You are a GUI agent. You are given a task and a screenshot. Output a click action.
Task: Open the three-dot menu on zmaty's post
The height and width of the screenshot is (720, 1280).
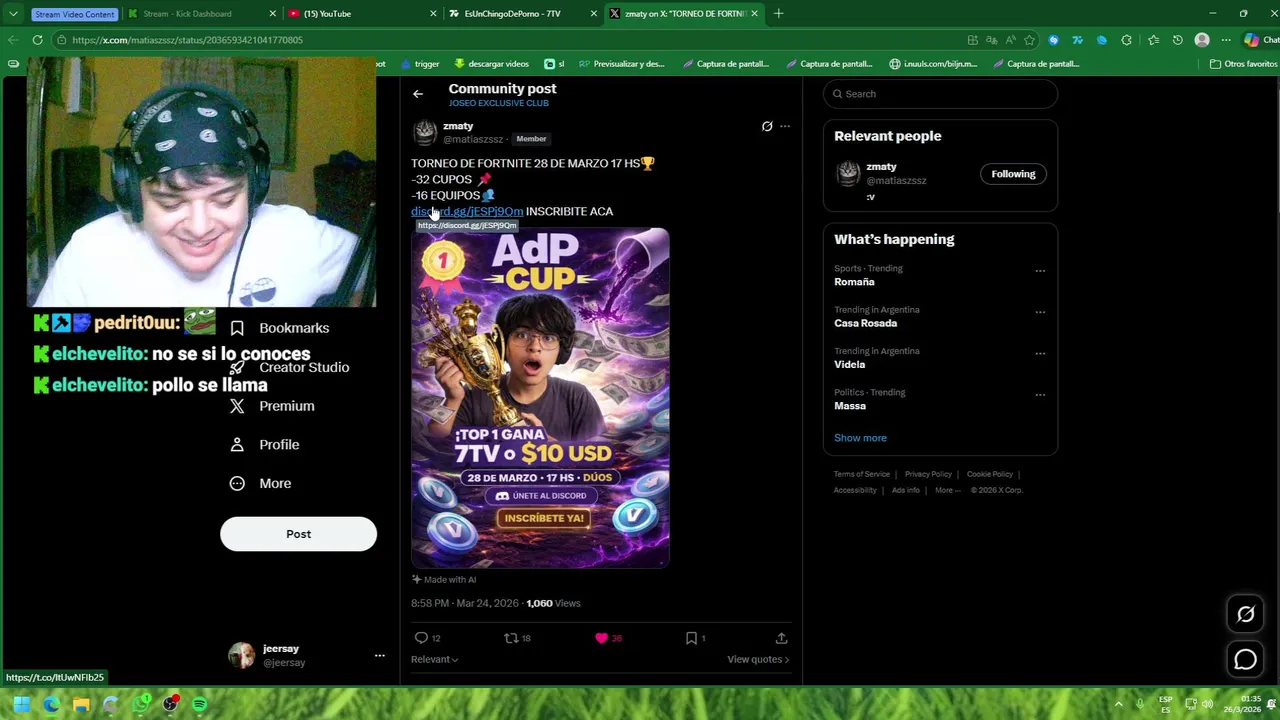click(x=785, y=127)
